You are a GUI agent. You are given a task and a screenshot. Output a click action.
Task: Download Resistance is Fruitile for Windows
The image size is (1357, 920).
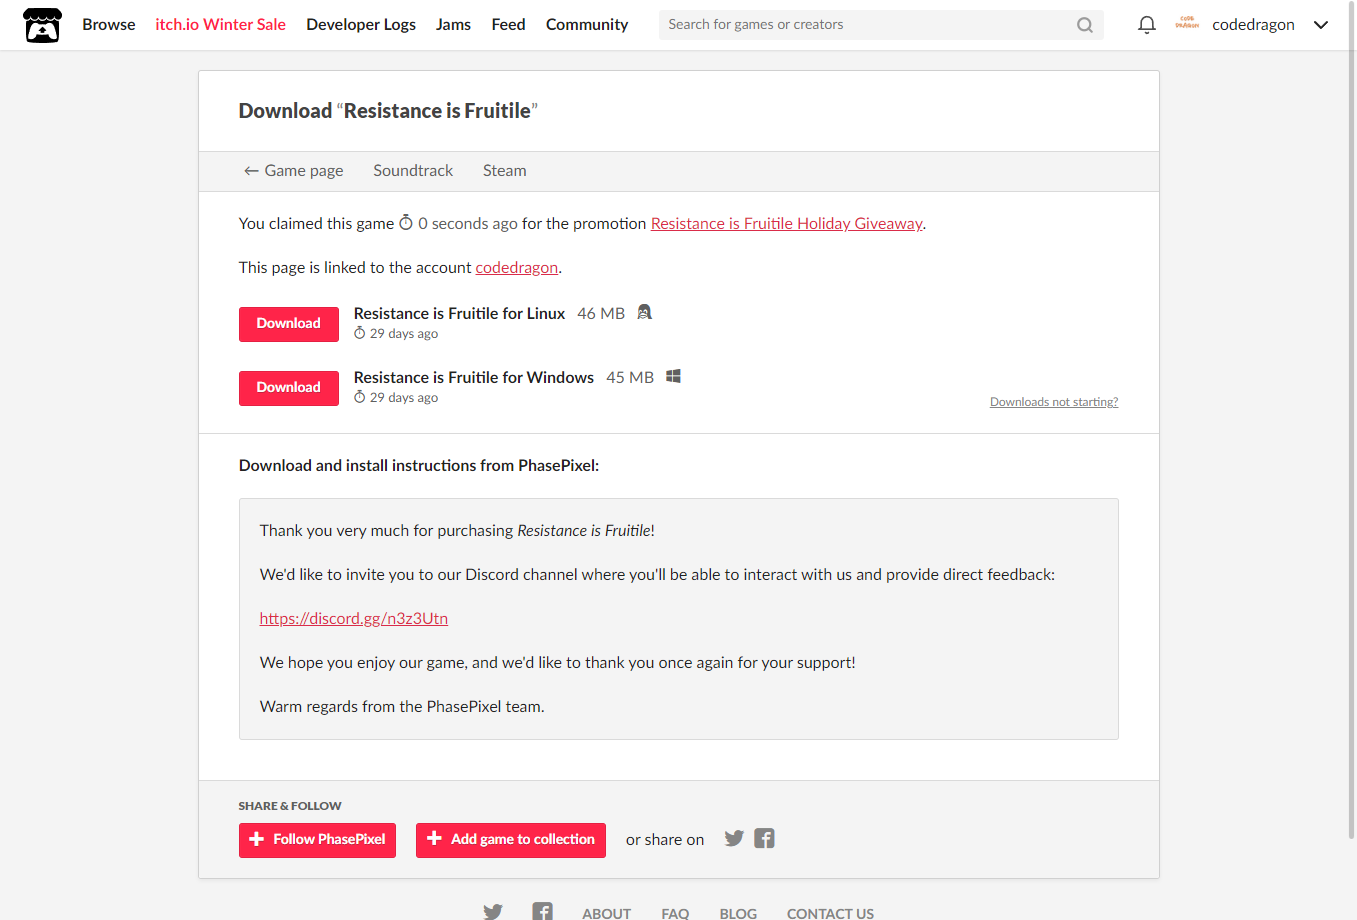[x=289, y=388]
